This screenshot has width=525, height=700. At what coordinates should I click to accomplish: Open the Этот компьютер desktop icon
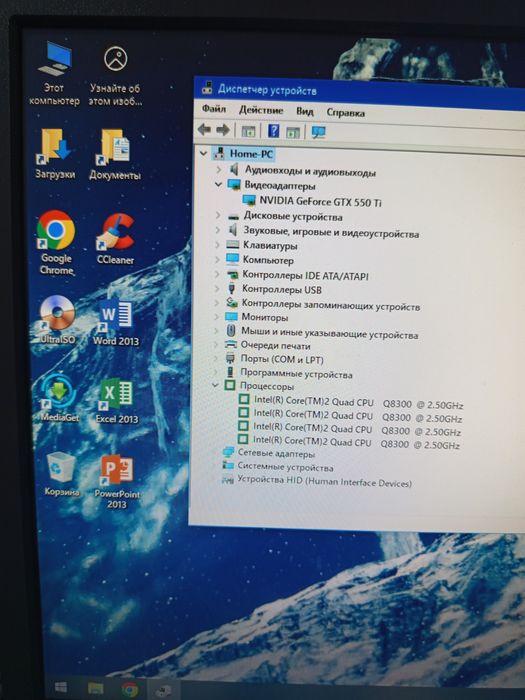(x=54, y=74)
